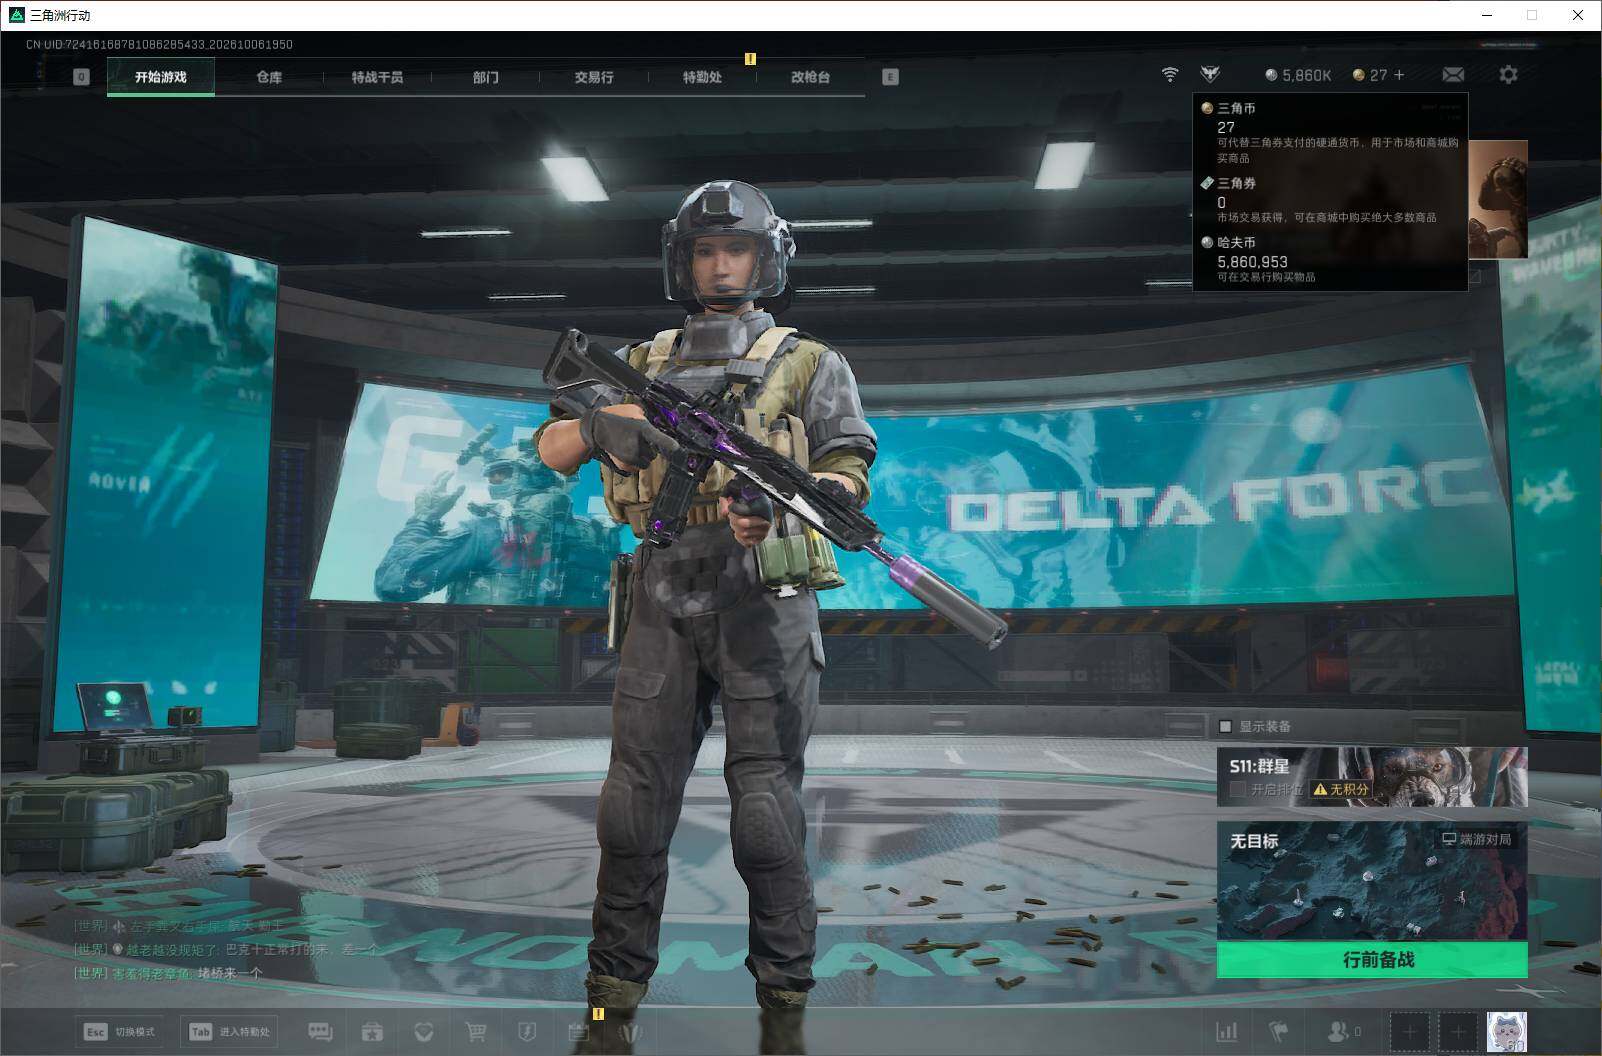
Task: Open the settings gear icon
Action: (x=1508, y=75)
